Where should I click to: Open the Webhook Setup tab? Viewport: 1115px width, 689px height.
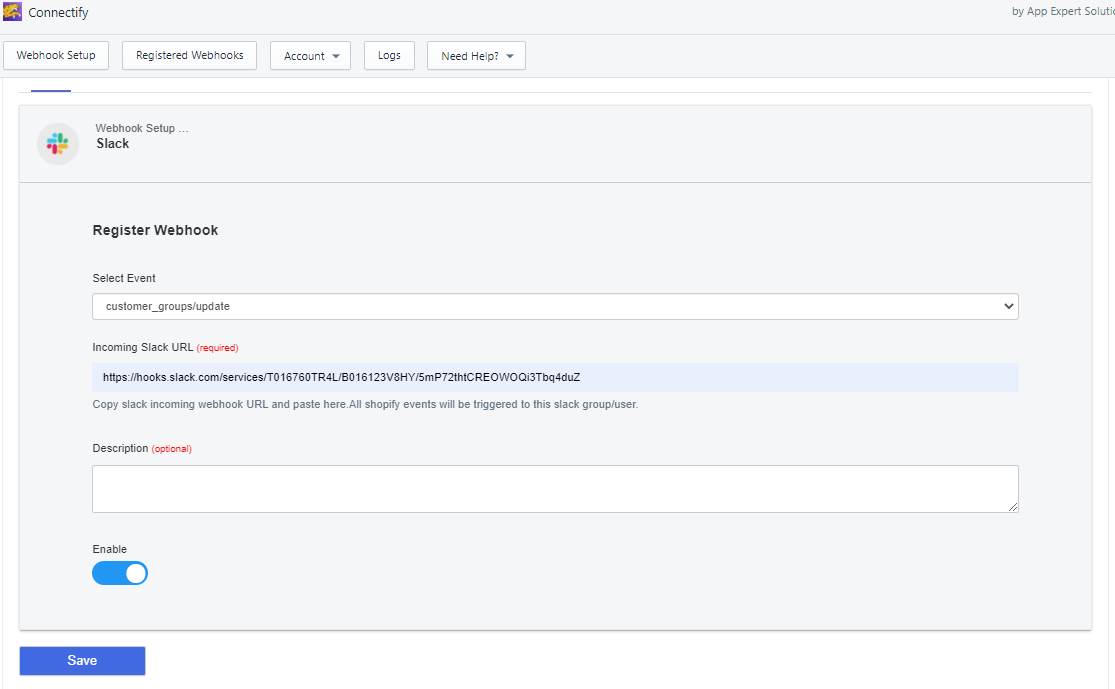(x=56, y=55)
